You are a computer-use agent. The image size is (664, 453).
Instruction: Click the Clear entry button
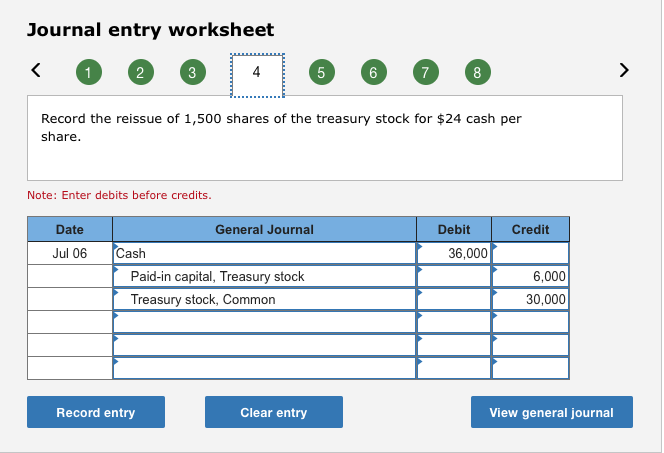tap(274, 412)
